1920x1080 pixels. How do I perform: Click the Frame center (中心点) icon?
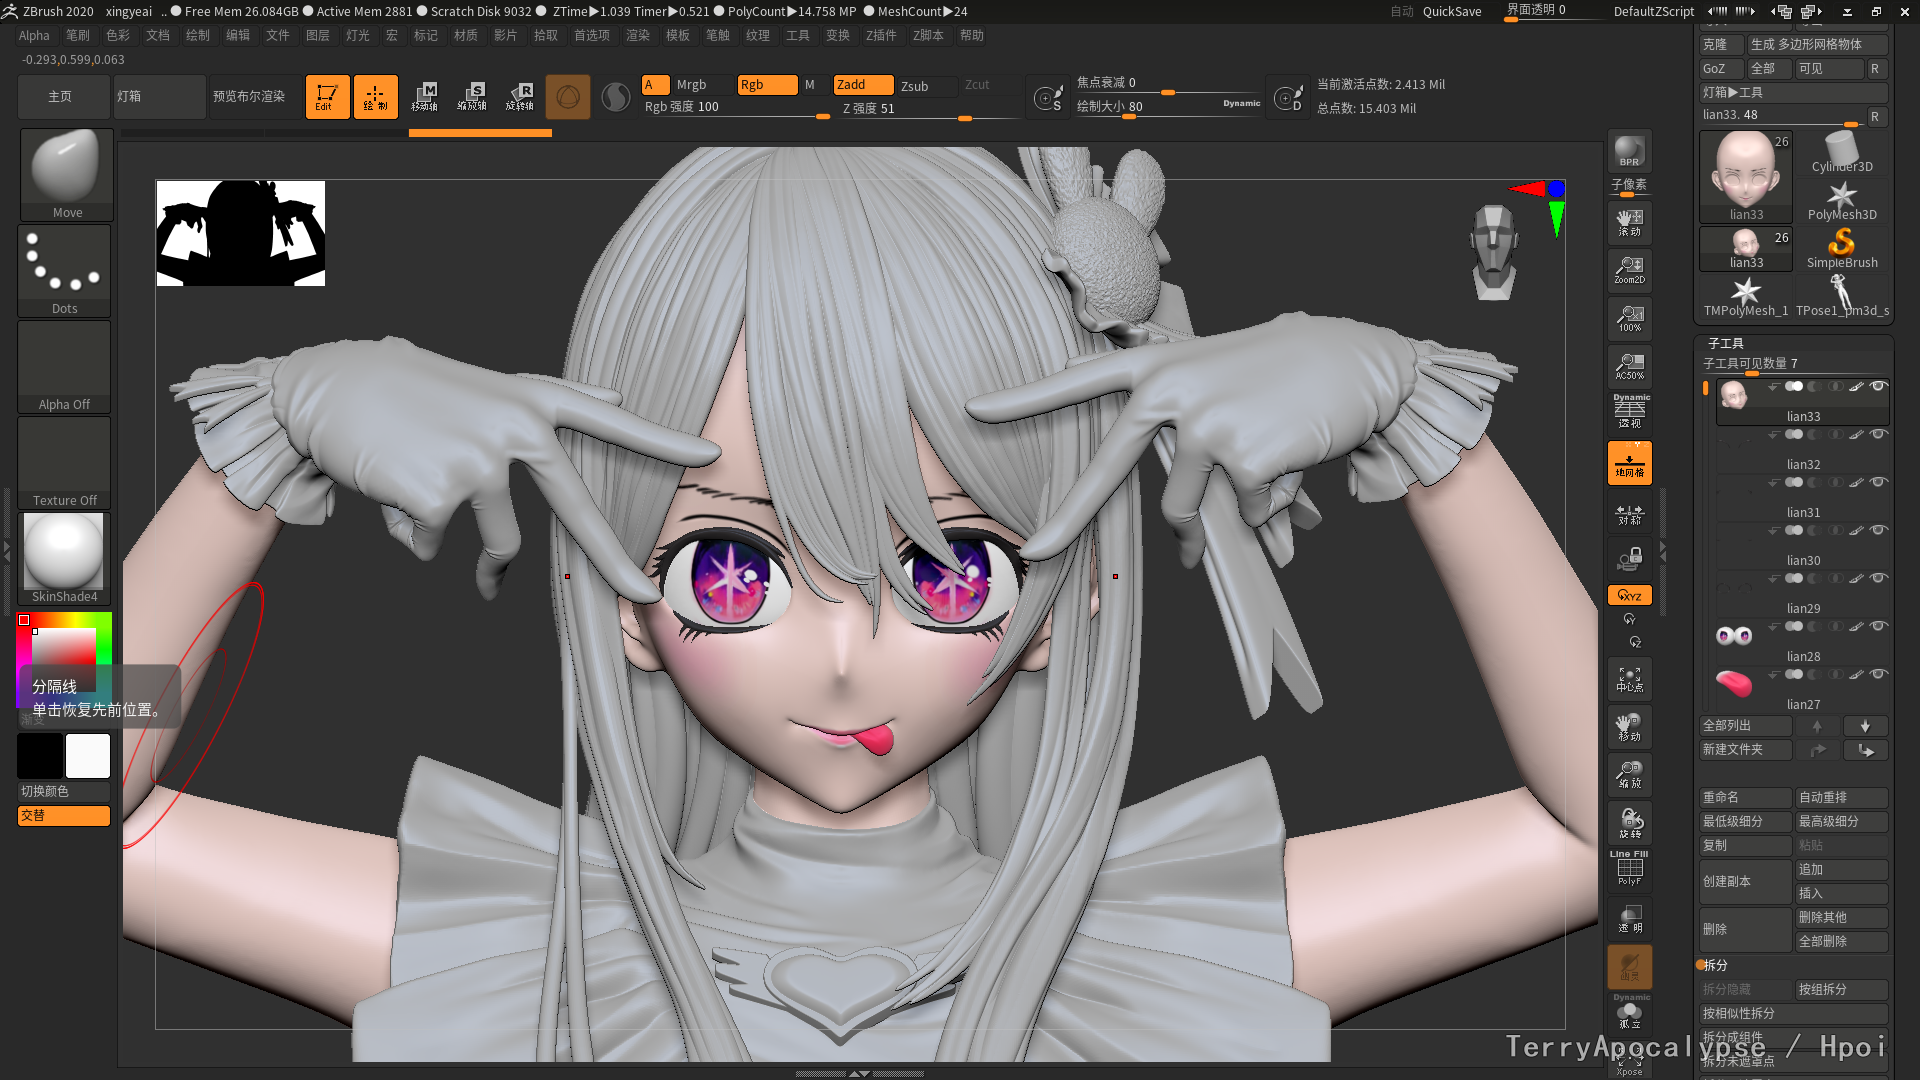(1629, 680)
